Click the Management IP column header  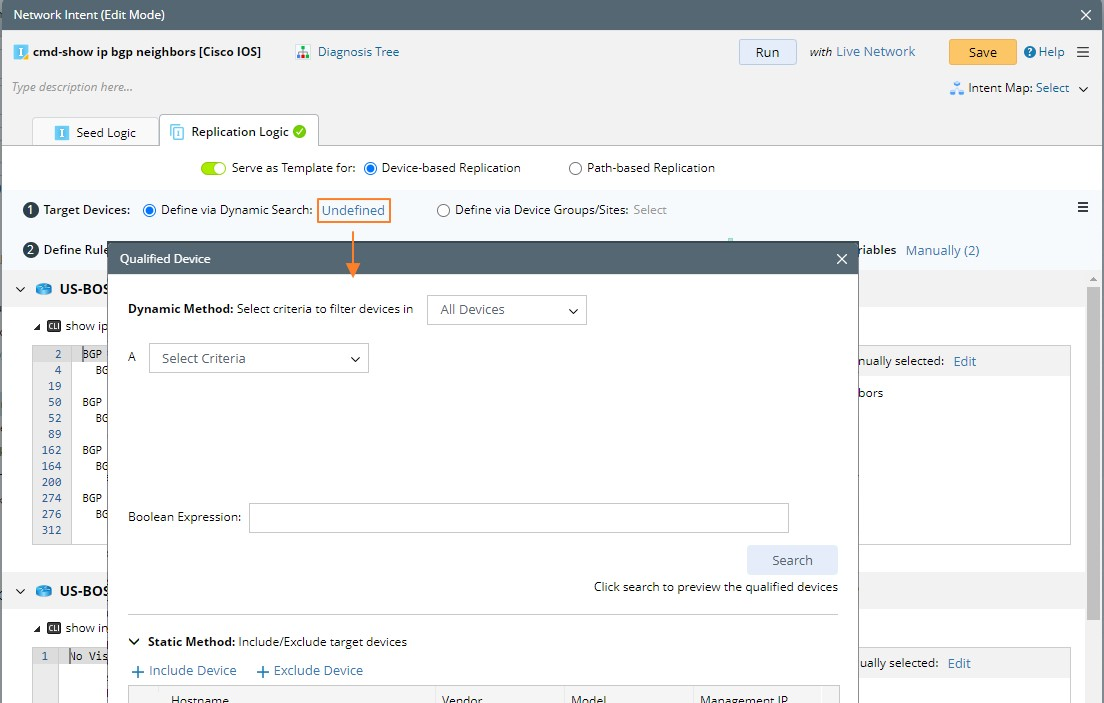tap(744, 699)
